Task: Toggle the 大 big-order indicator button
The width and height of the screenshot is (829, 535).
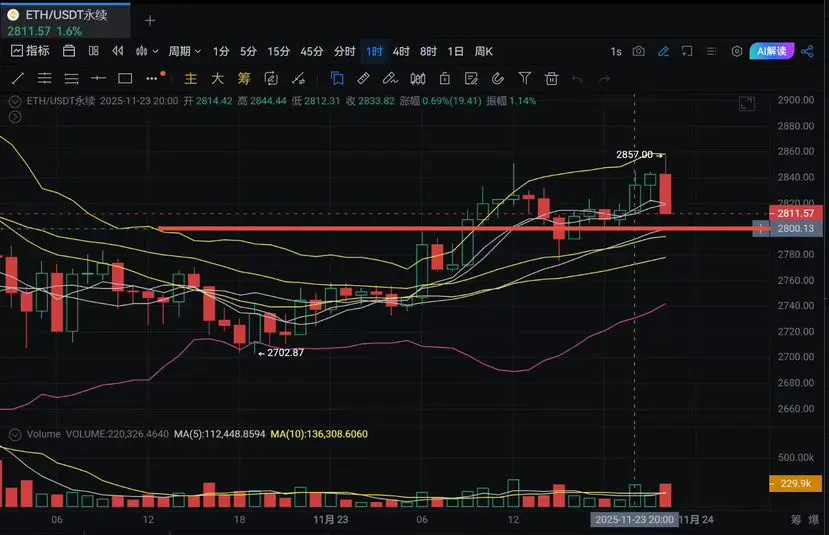Action: [x=217, y=79]
